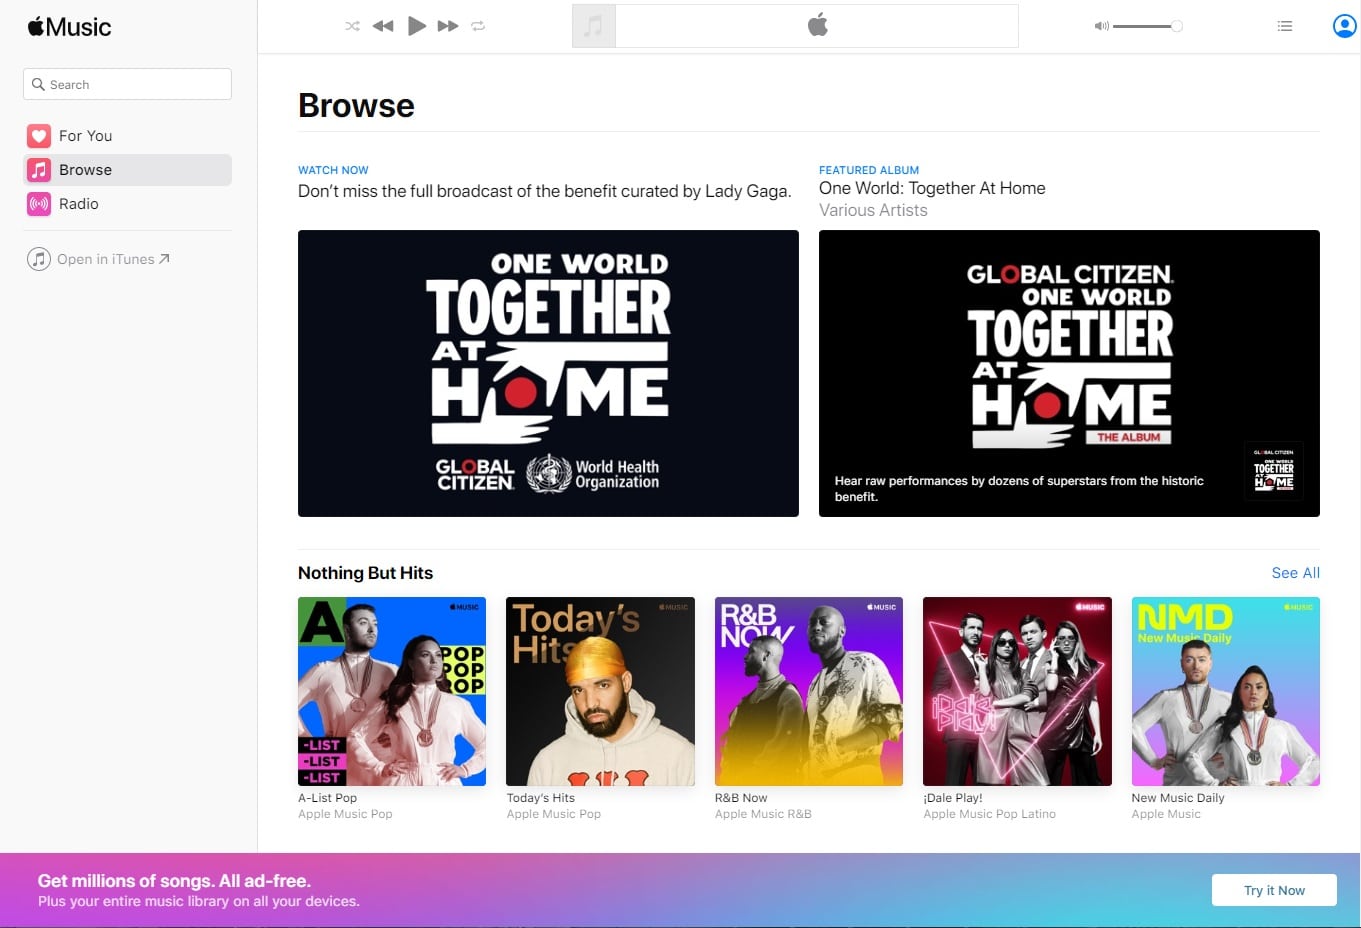Open the Today's Hits playlist cover
Image resolution: width=1361 pixels, height=928 pixels.
[x=600, y=691]
